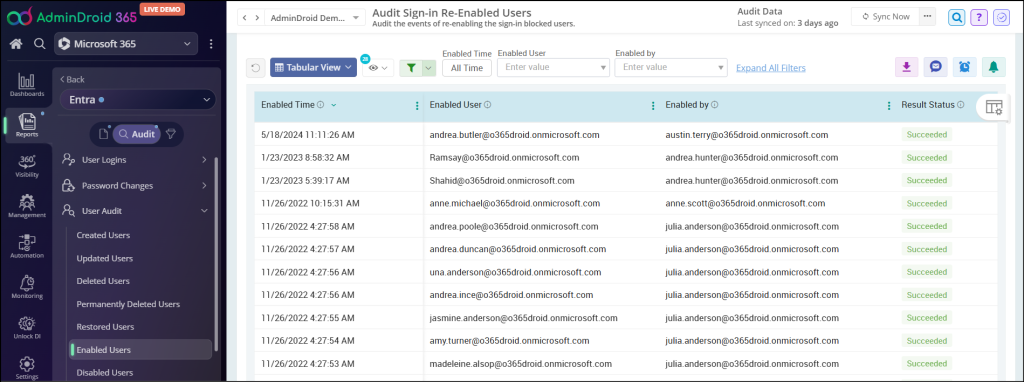Viewport: 1024px width, 382px height.
Task: Open Restored Users report
Action: tap(105, 327)
